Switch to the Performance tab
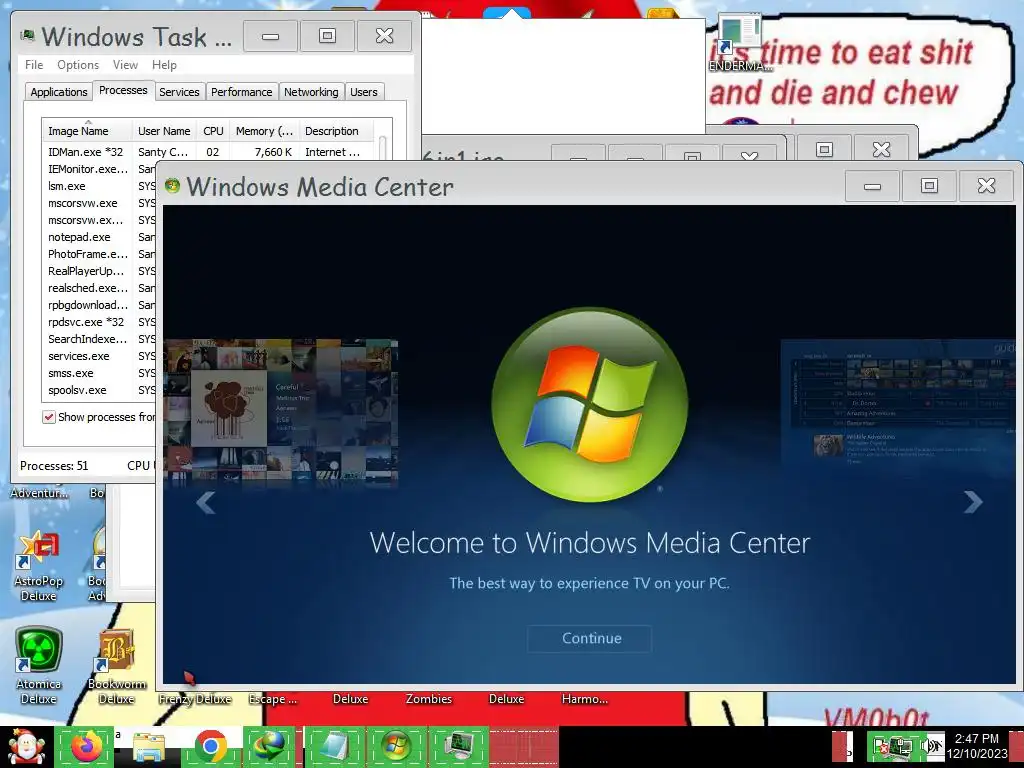Viewport: 1024px width, 768px height. 241,92
